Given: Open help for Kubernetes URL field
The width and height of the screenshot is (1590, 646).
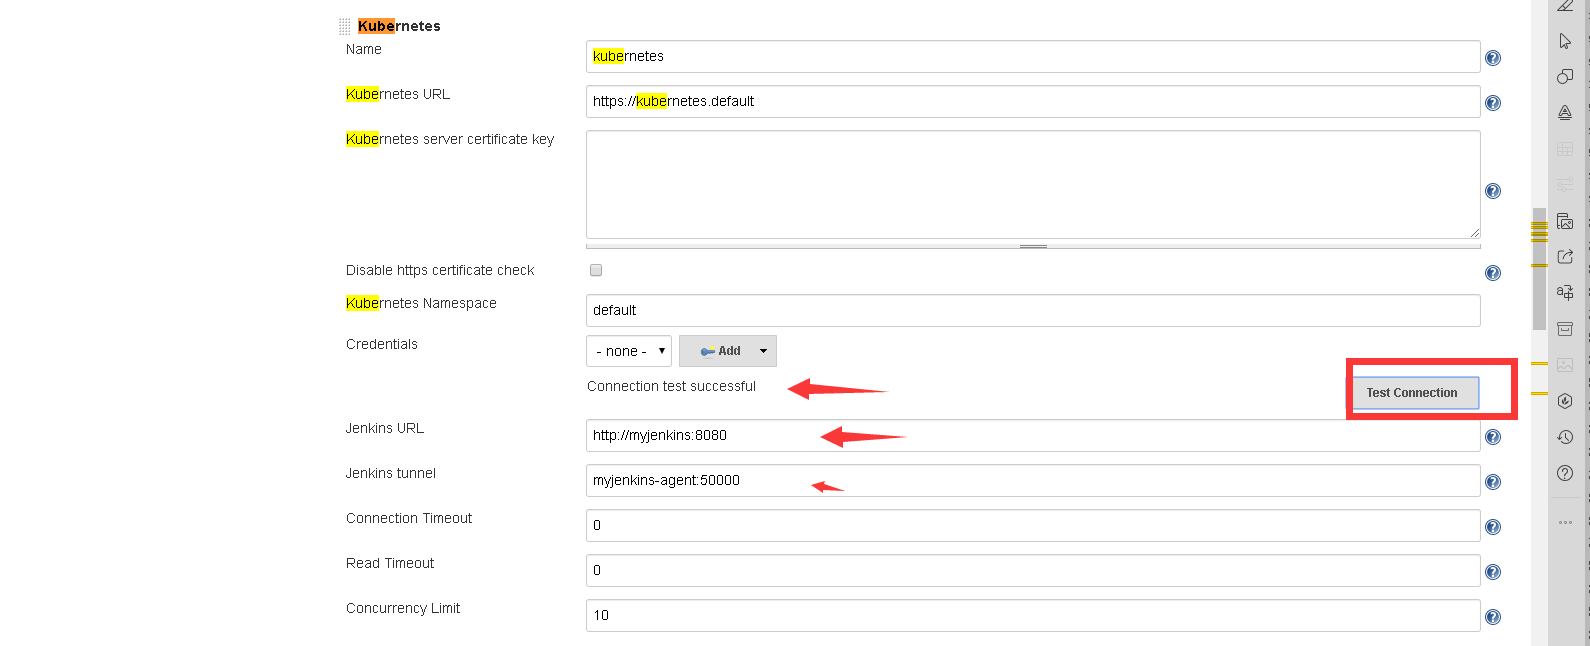Looking at the screenshot, I should pos(1493,103).
